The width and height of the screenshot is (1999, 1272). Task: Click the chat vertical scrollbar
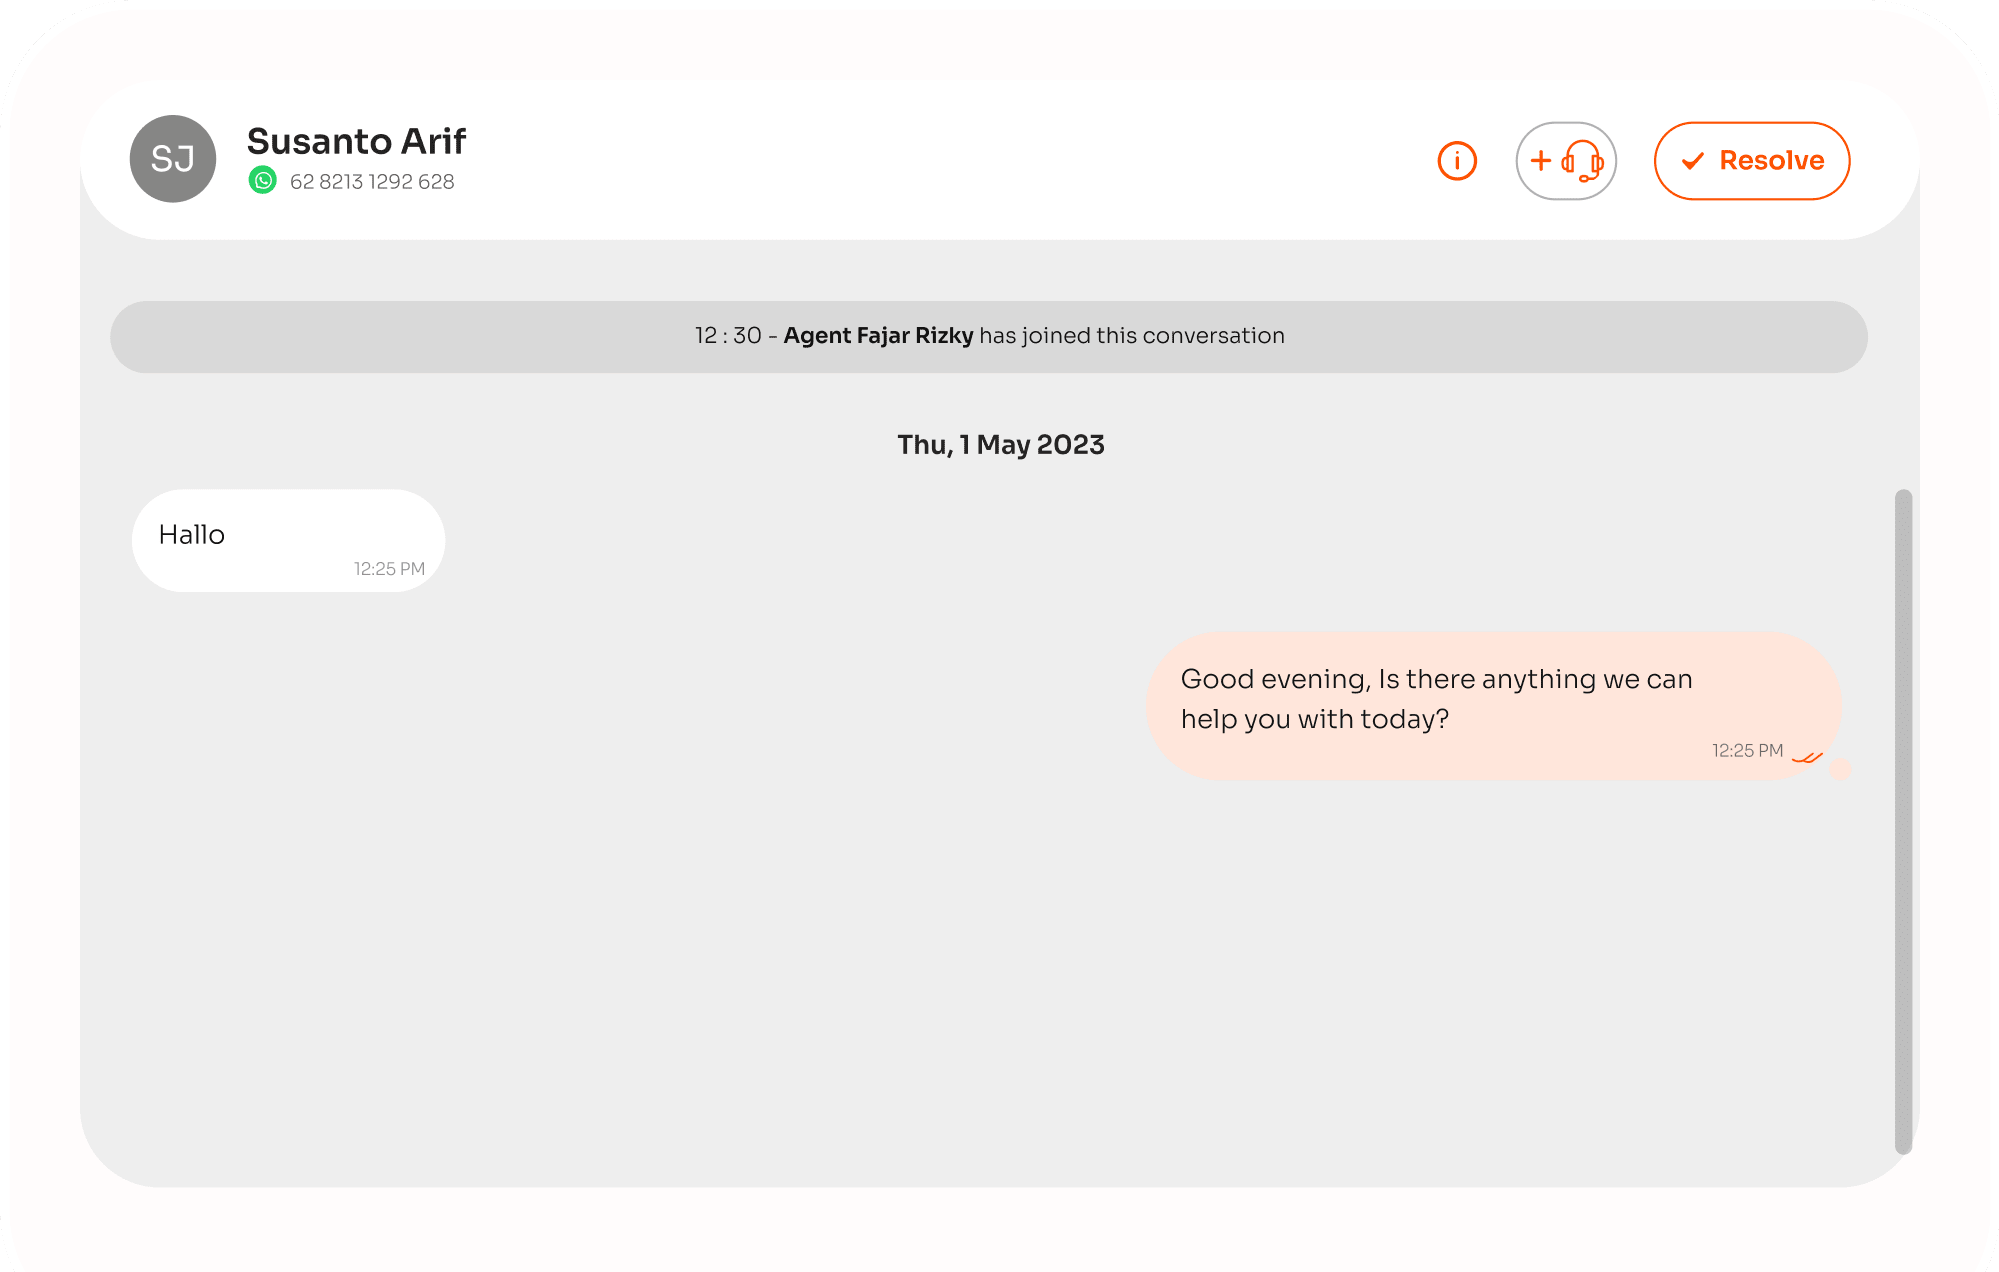1903,820
